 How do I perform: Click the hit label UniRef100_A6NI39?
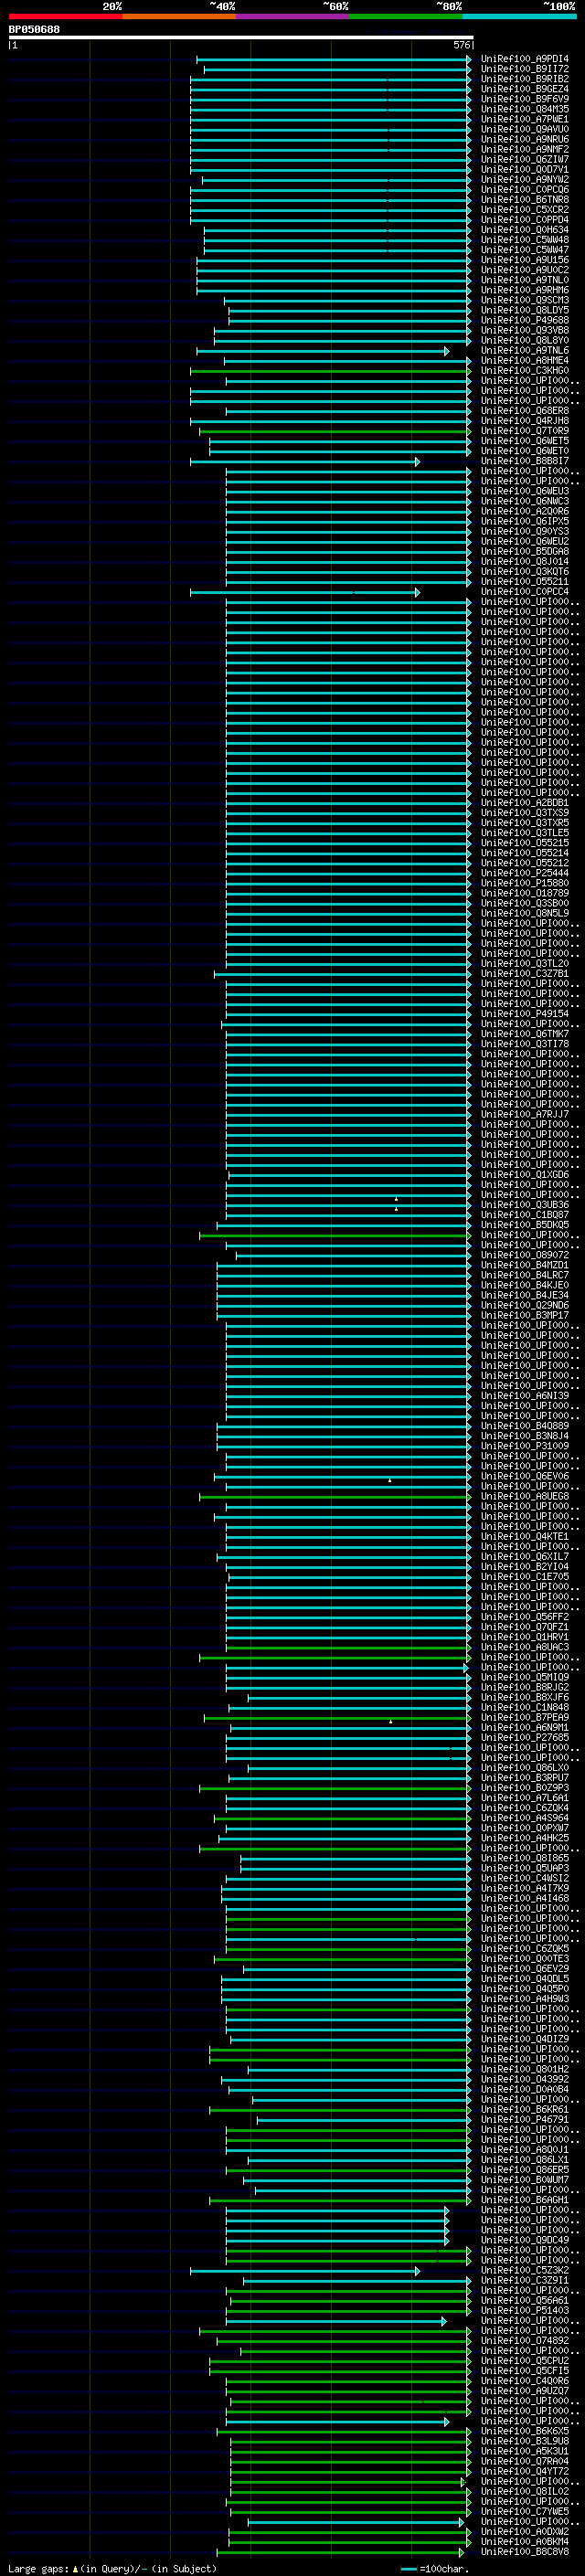coord(524,1395)
